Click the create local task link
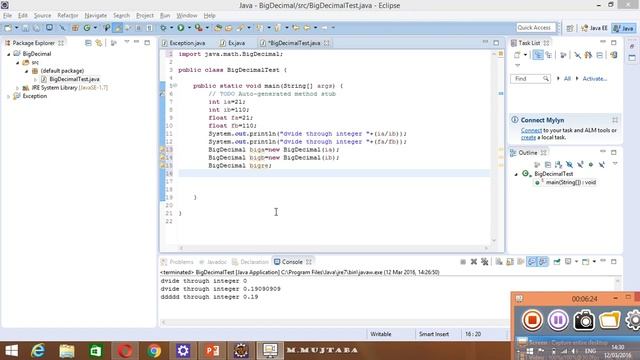Image resolution: width=640 pixels, height=360 pixels. pos(528,138)
